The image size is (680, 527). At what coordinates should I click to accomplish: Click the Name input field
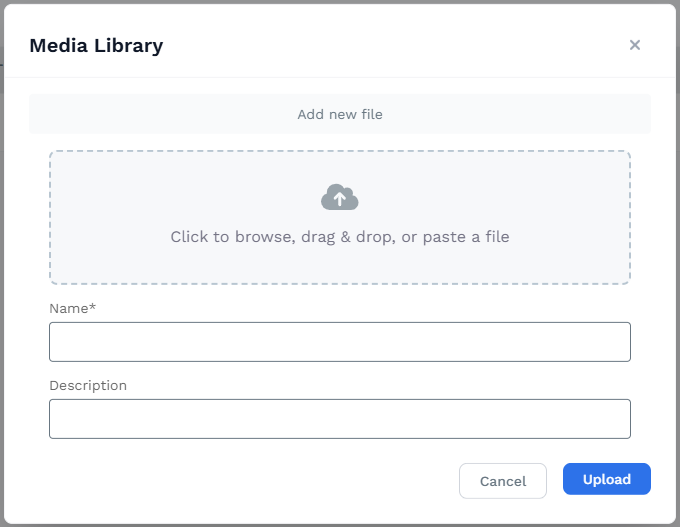[x=340, y=342]
